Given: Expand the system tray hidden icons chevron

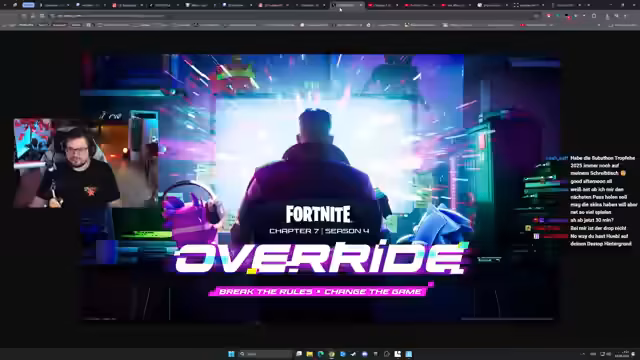Looking at the screenshot, I should coord(582,354).
